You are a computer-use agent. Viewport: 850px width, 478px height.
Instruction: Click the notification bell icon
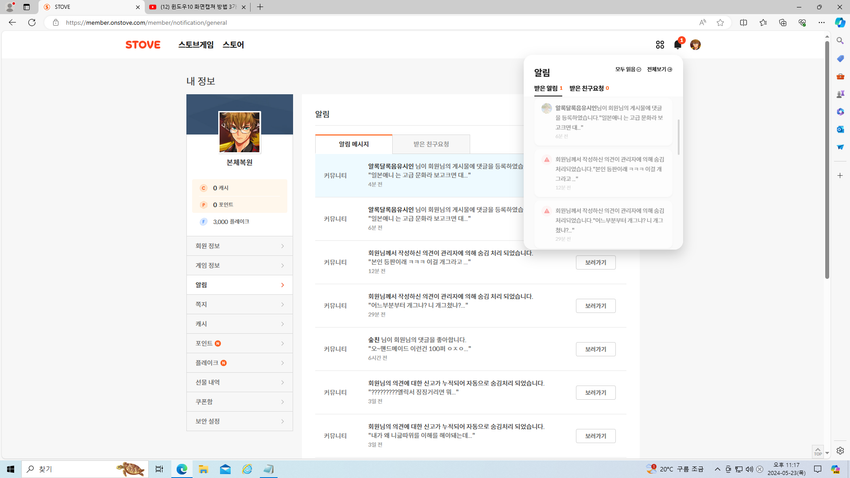click(x=677, y=45)
